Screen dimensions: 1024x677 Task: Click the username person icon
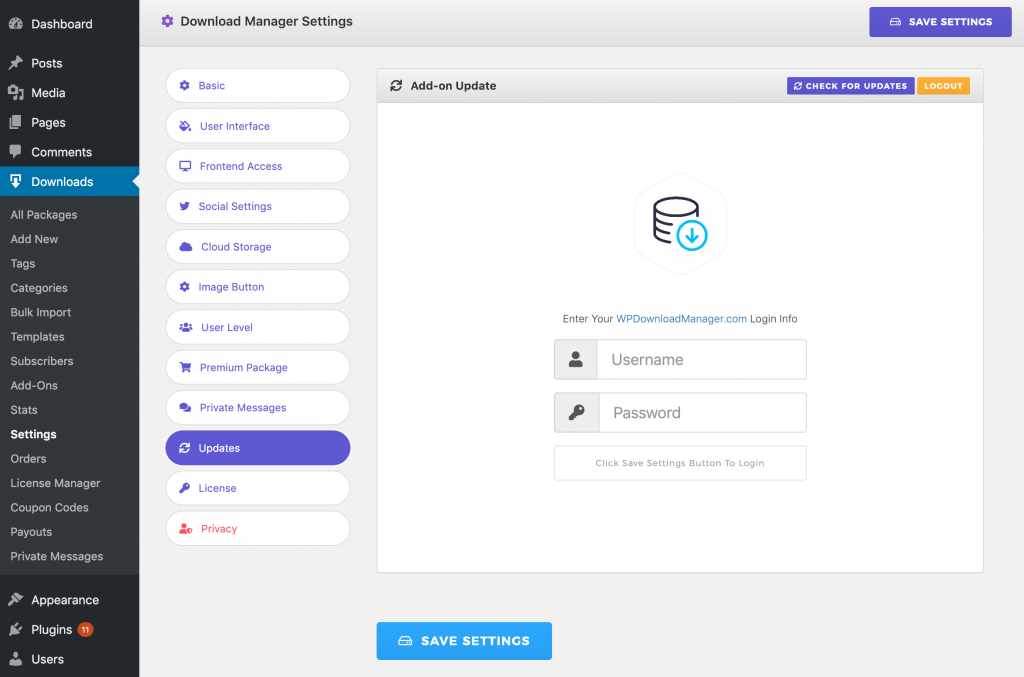[575, 359]
